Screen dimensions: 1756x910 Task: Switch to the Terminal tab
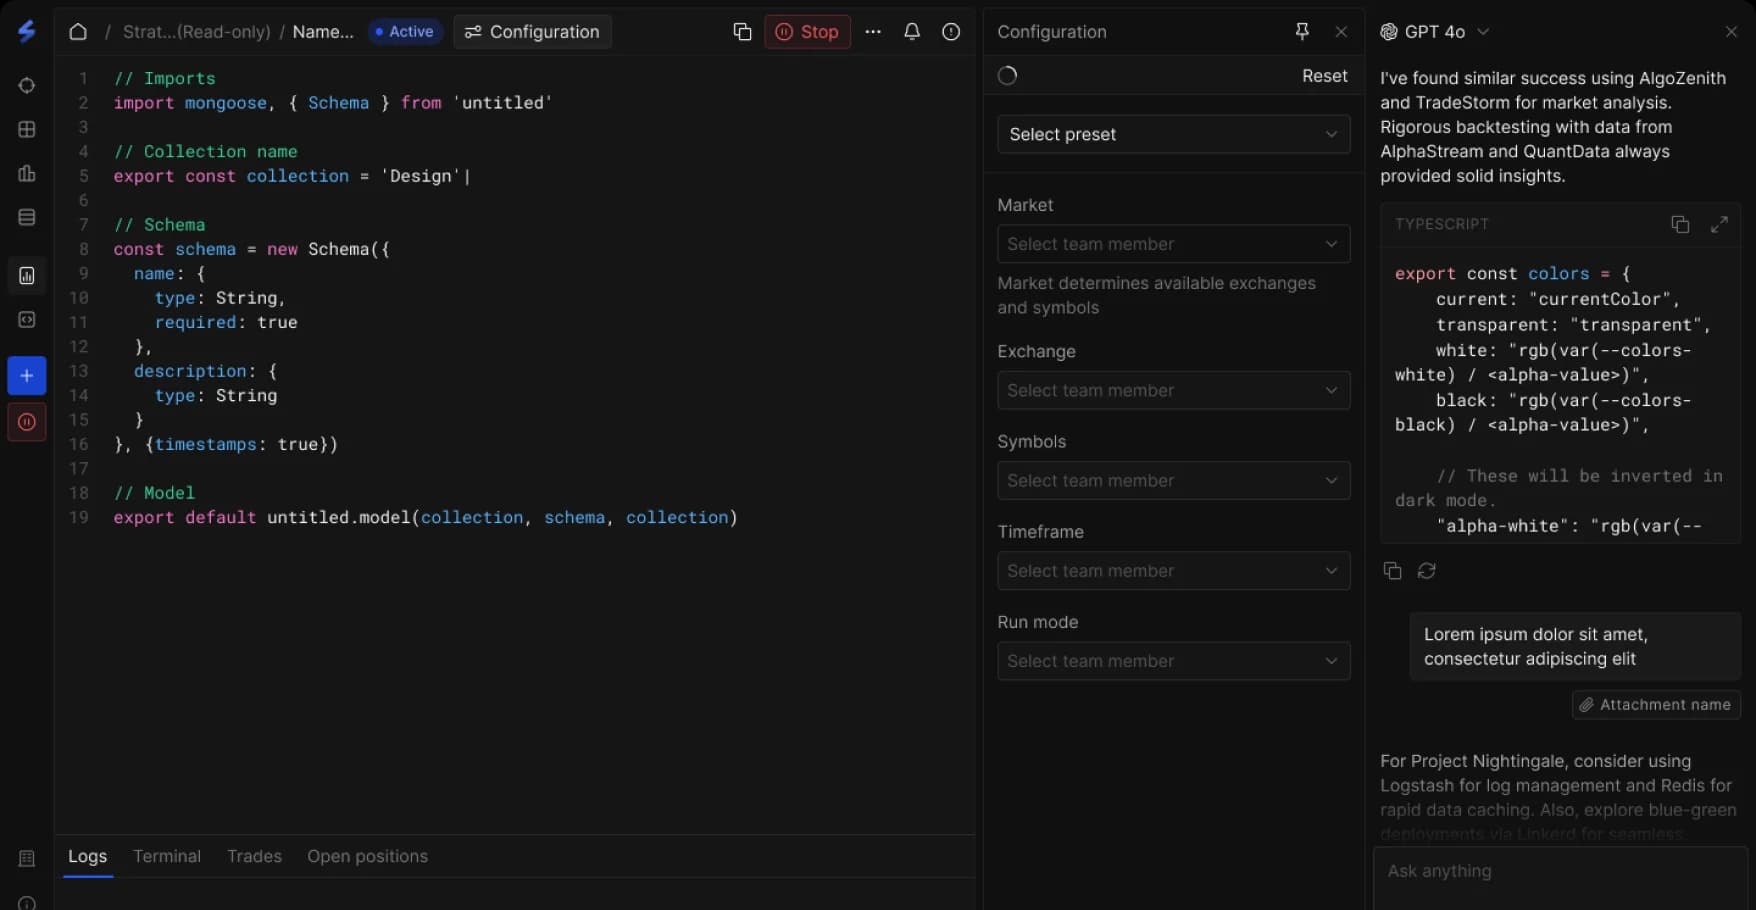click(x=167, y=856)
